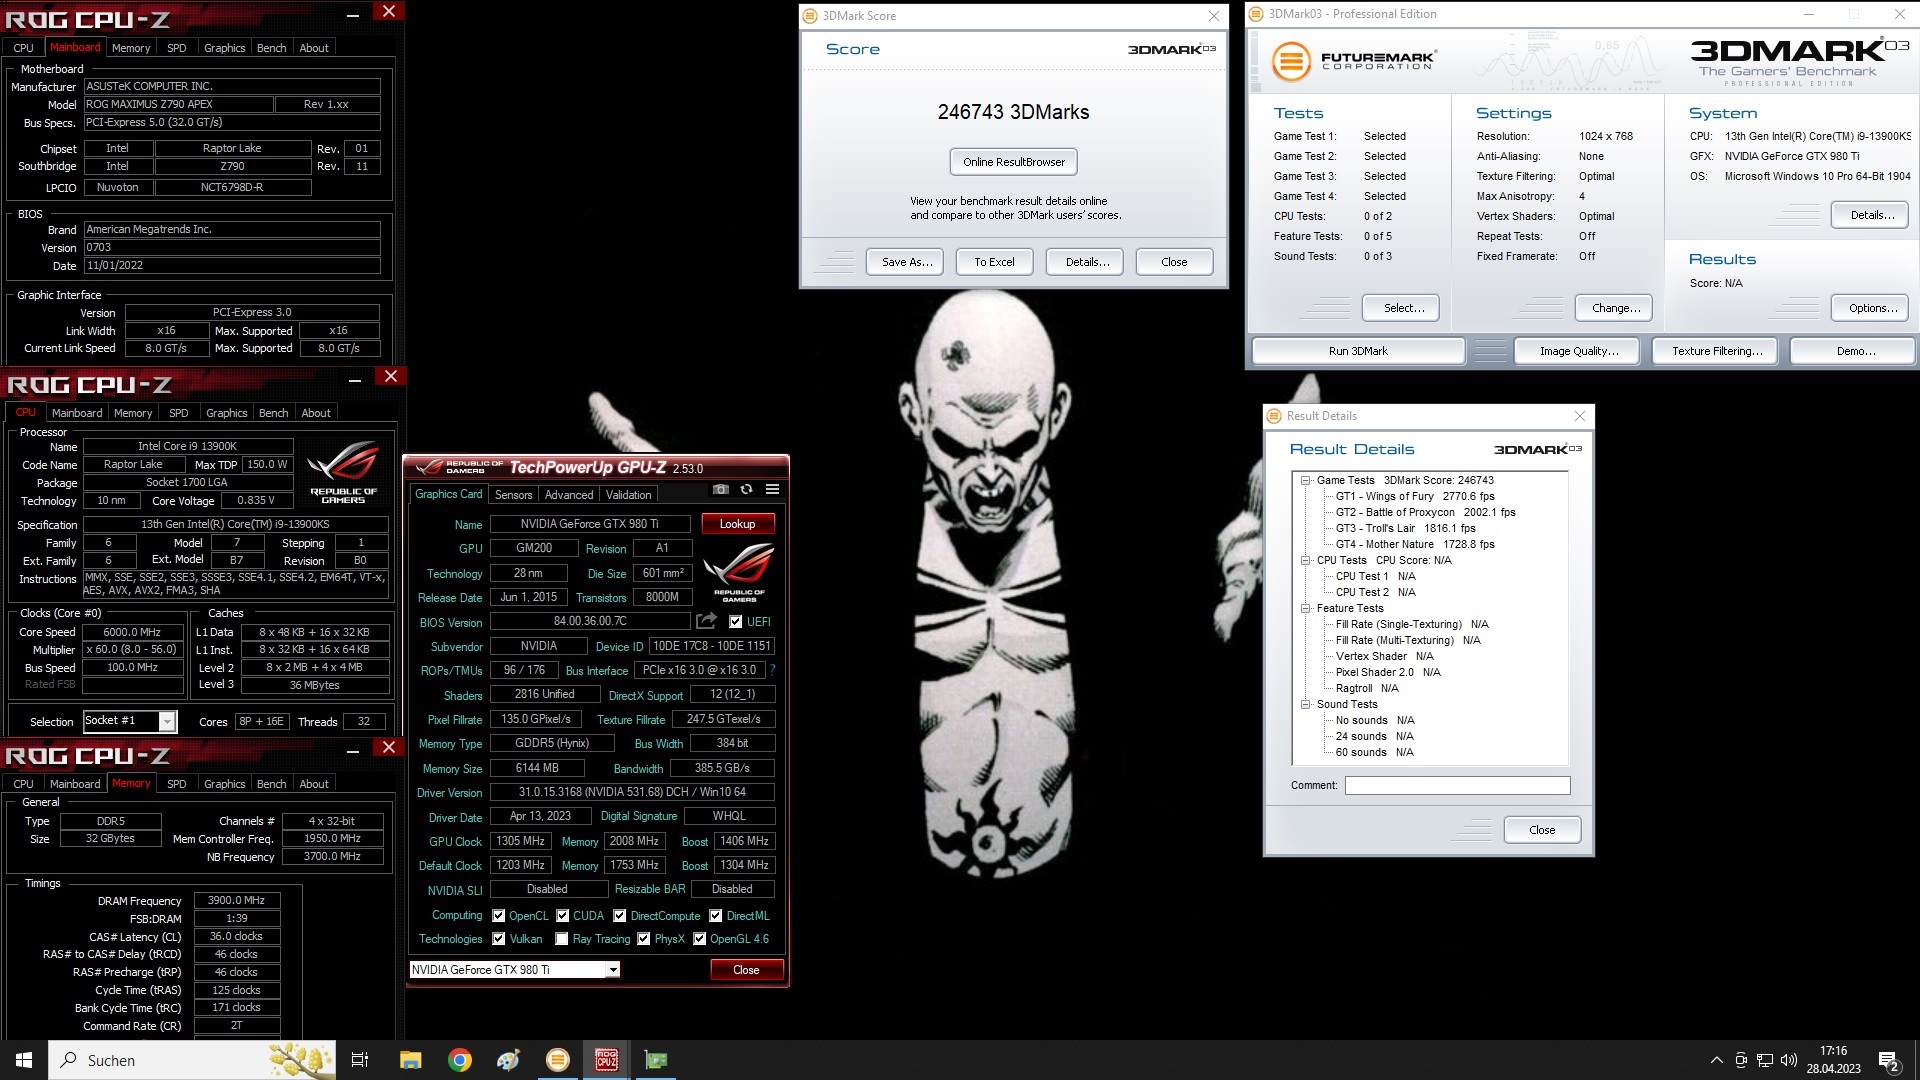Collapse Game Tests tree node
Screen dimensions: 1920x1080
[1305, 480]
